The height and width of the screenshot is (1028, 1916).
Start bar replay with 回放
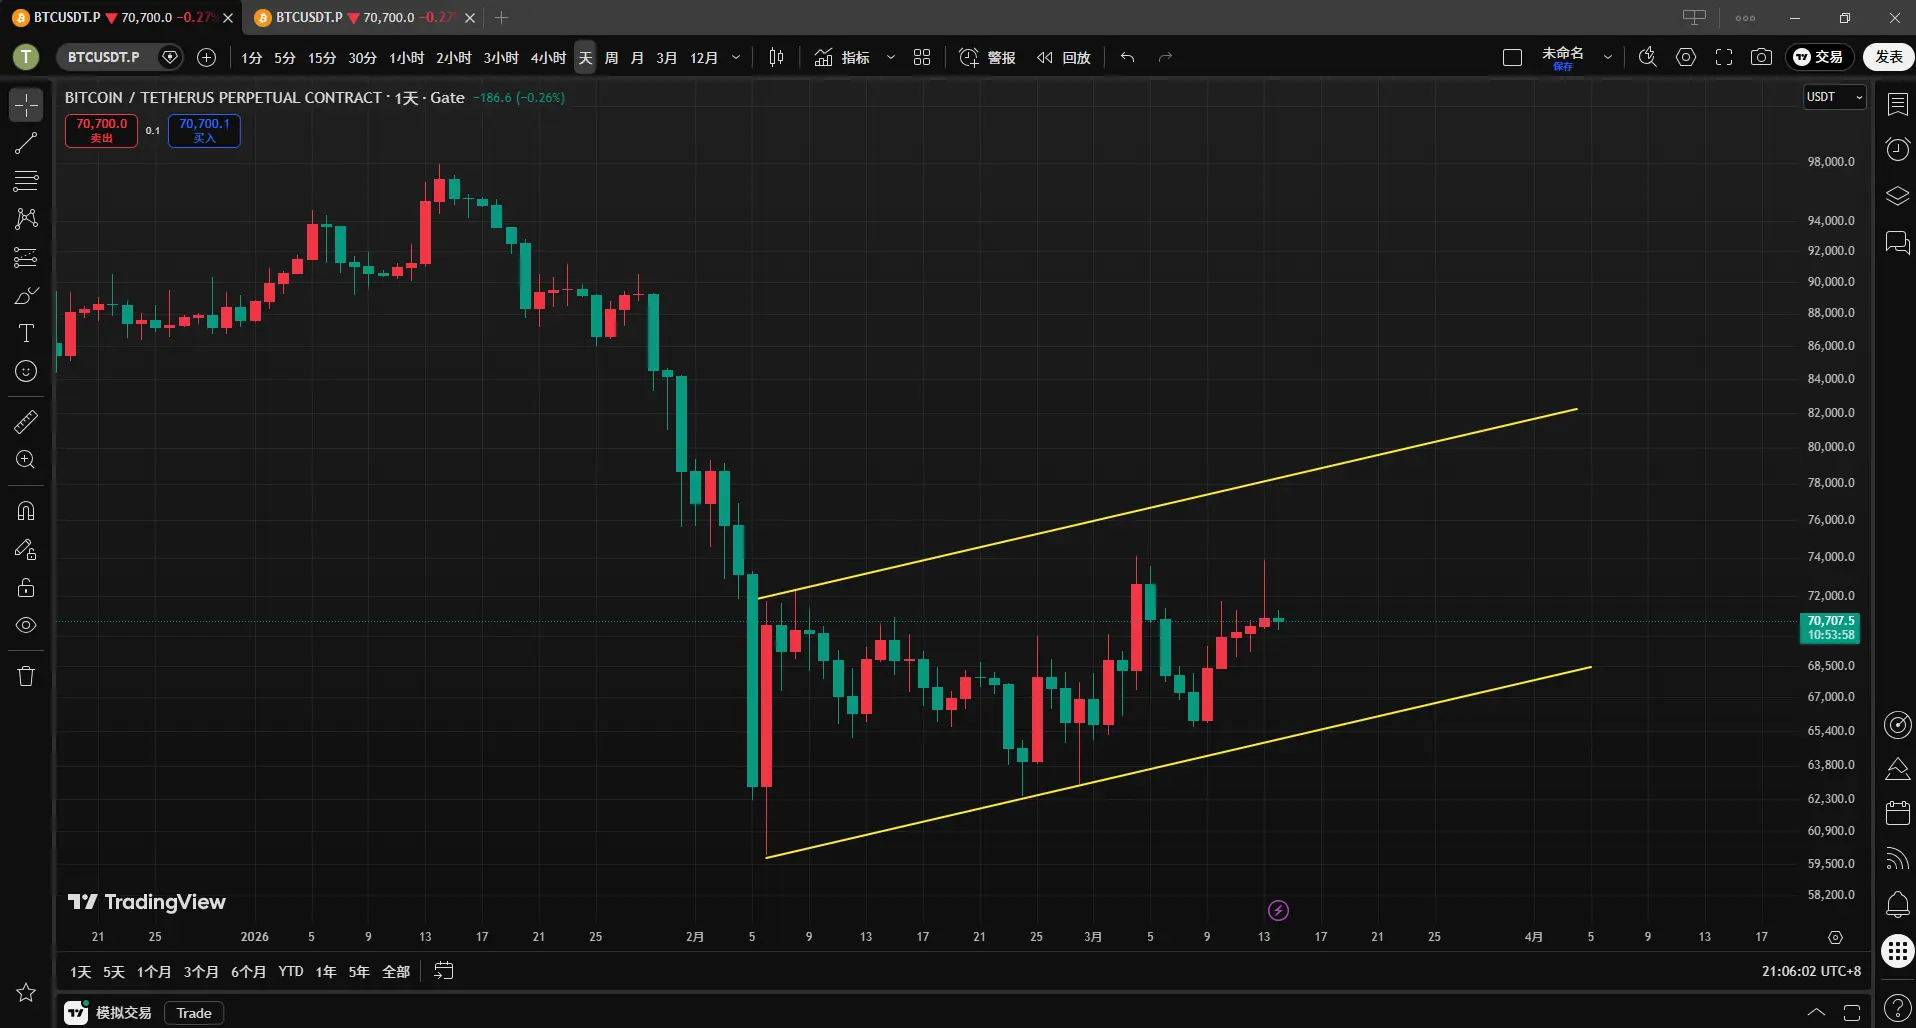pos(1064,57)
